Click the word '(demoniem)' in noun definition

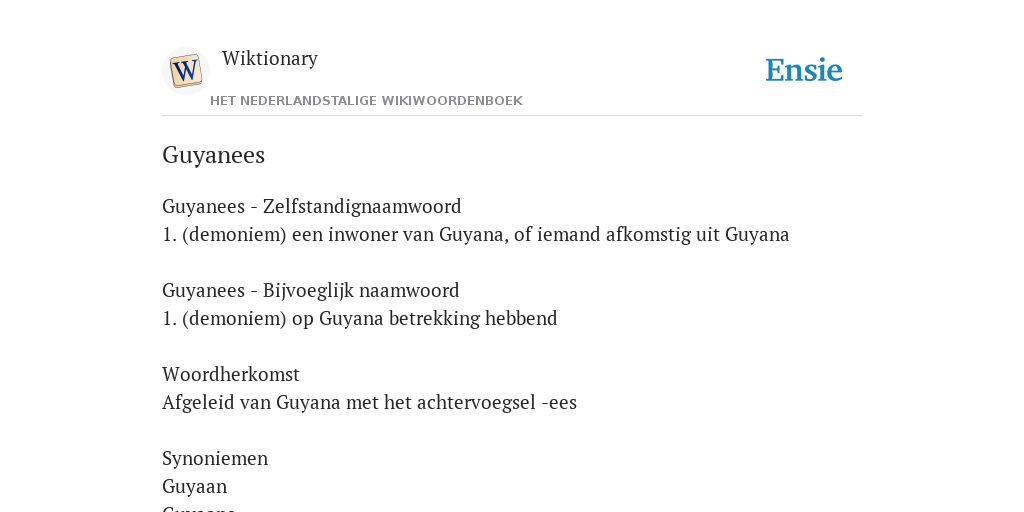click(x=234, y=234)
